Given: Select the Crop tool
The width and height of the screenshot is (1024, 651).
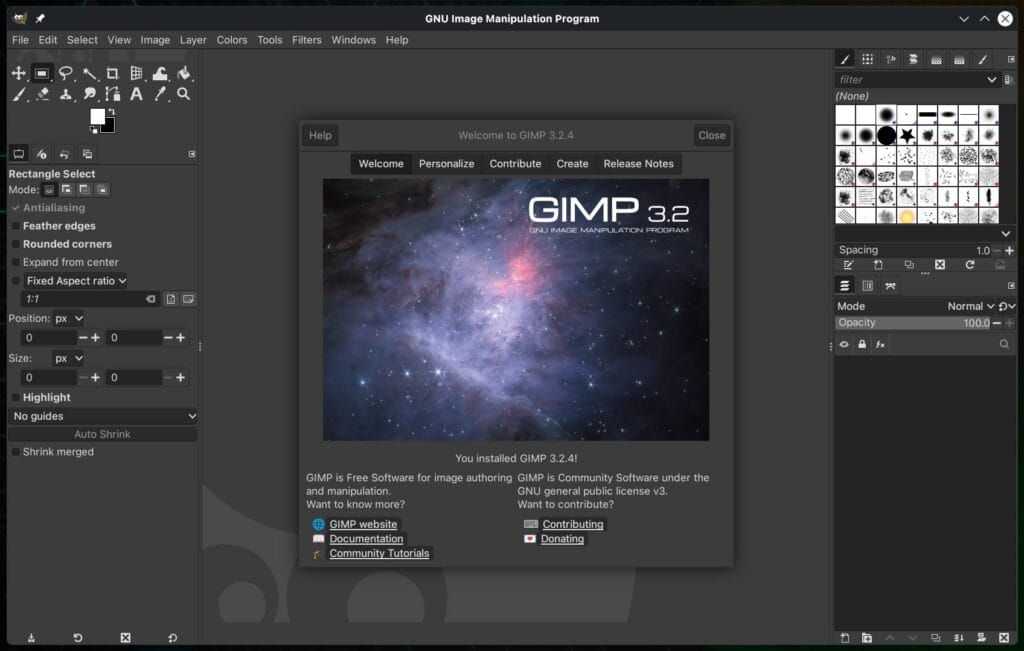Looking at the screenshot, I should [x=113, y=73].
